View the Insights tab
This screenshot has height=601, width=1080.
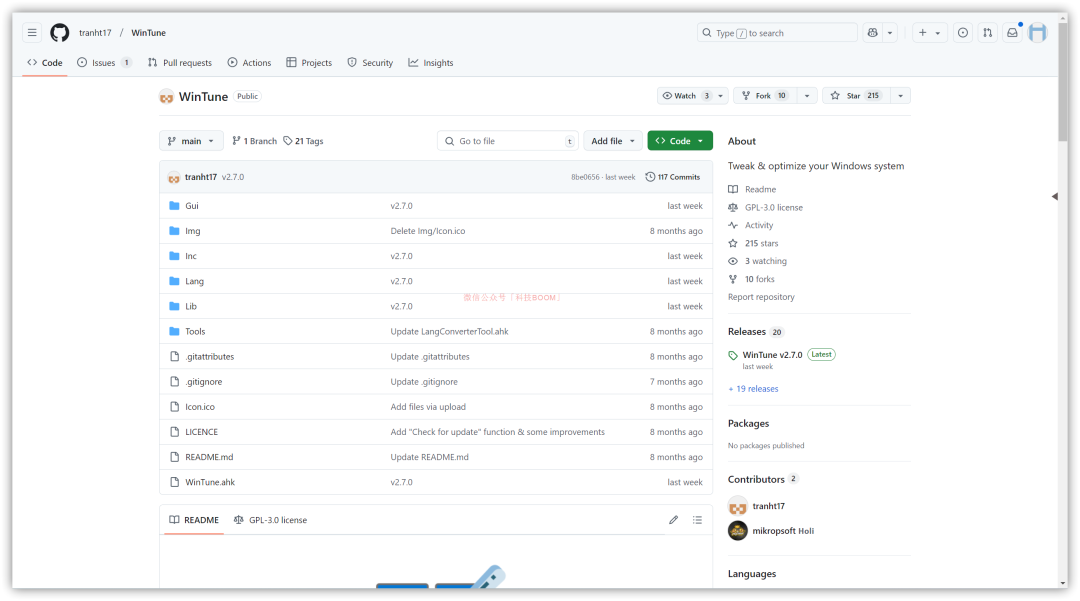(431, 63)
